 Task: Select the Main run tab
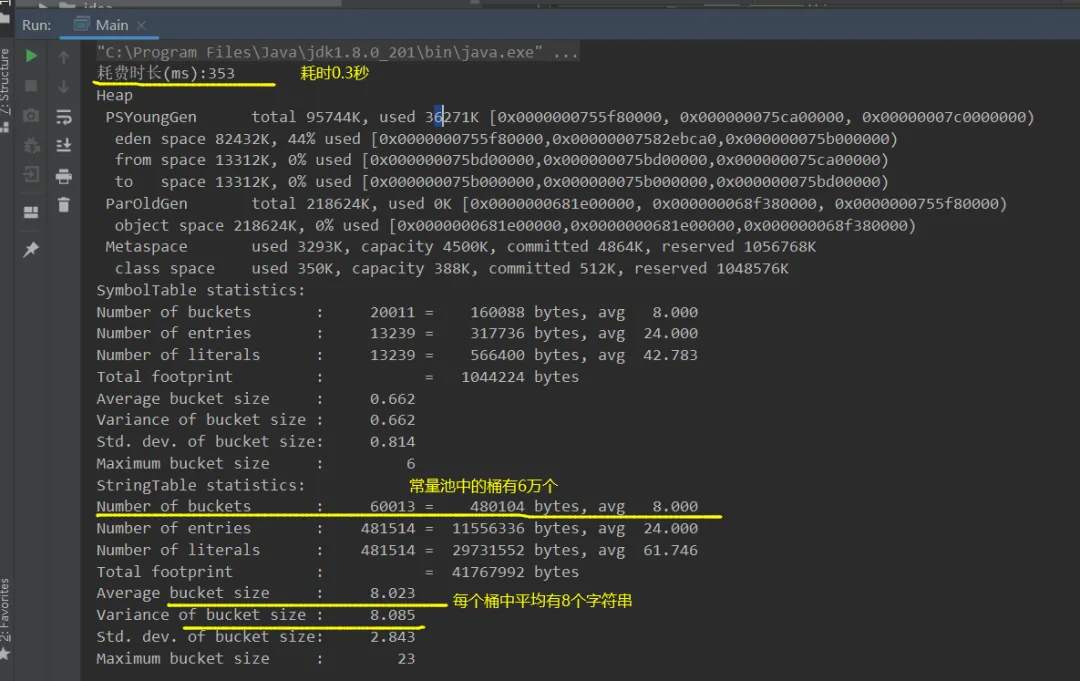point(111,25)
